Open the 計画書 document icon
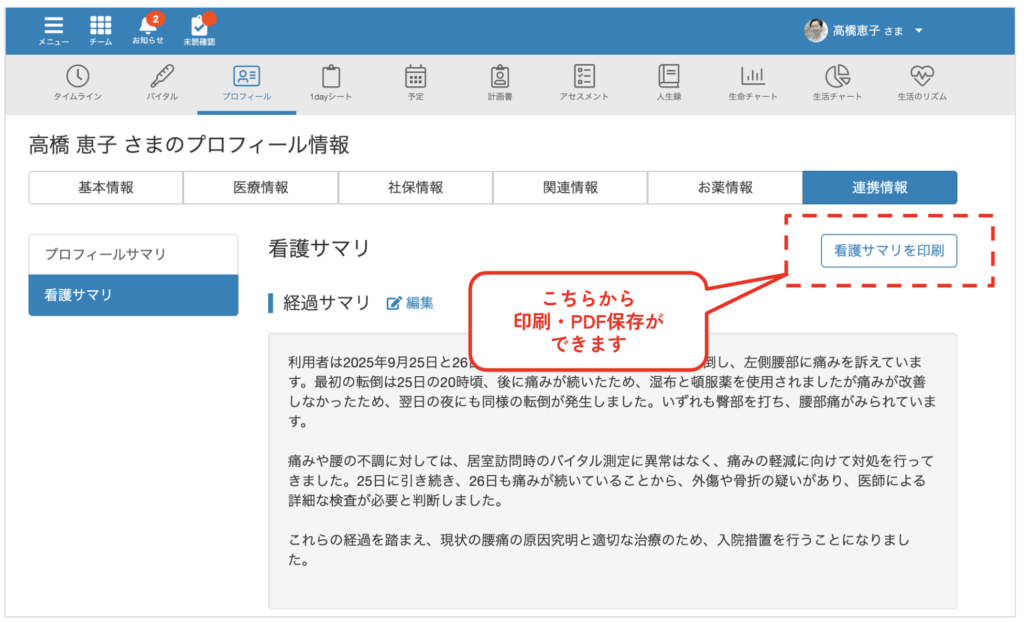 [500, 77]
